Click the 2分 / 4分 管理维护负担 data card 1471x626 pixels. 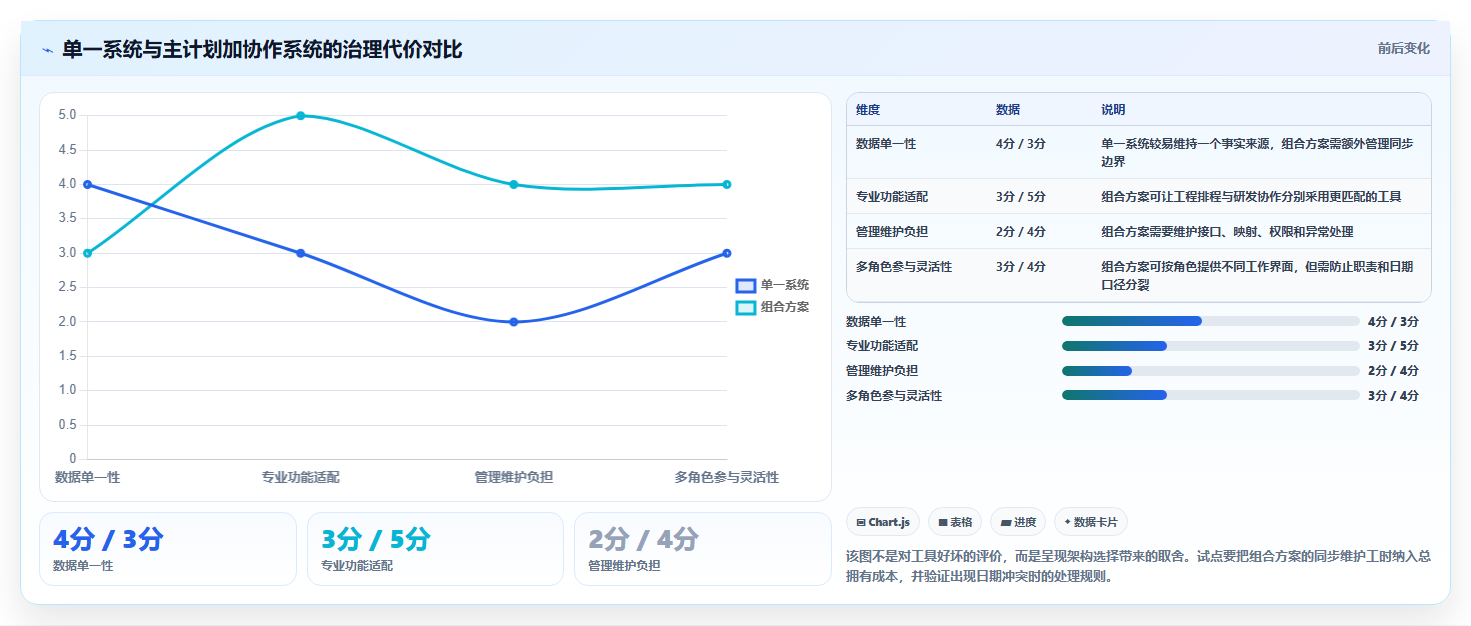coord(703,549)
